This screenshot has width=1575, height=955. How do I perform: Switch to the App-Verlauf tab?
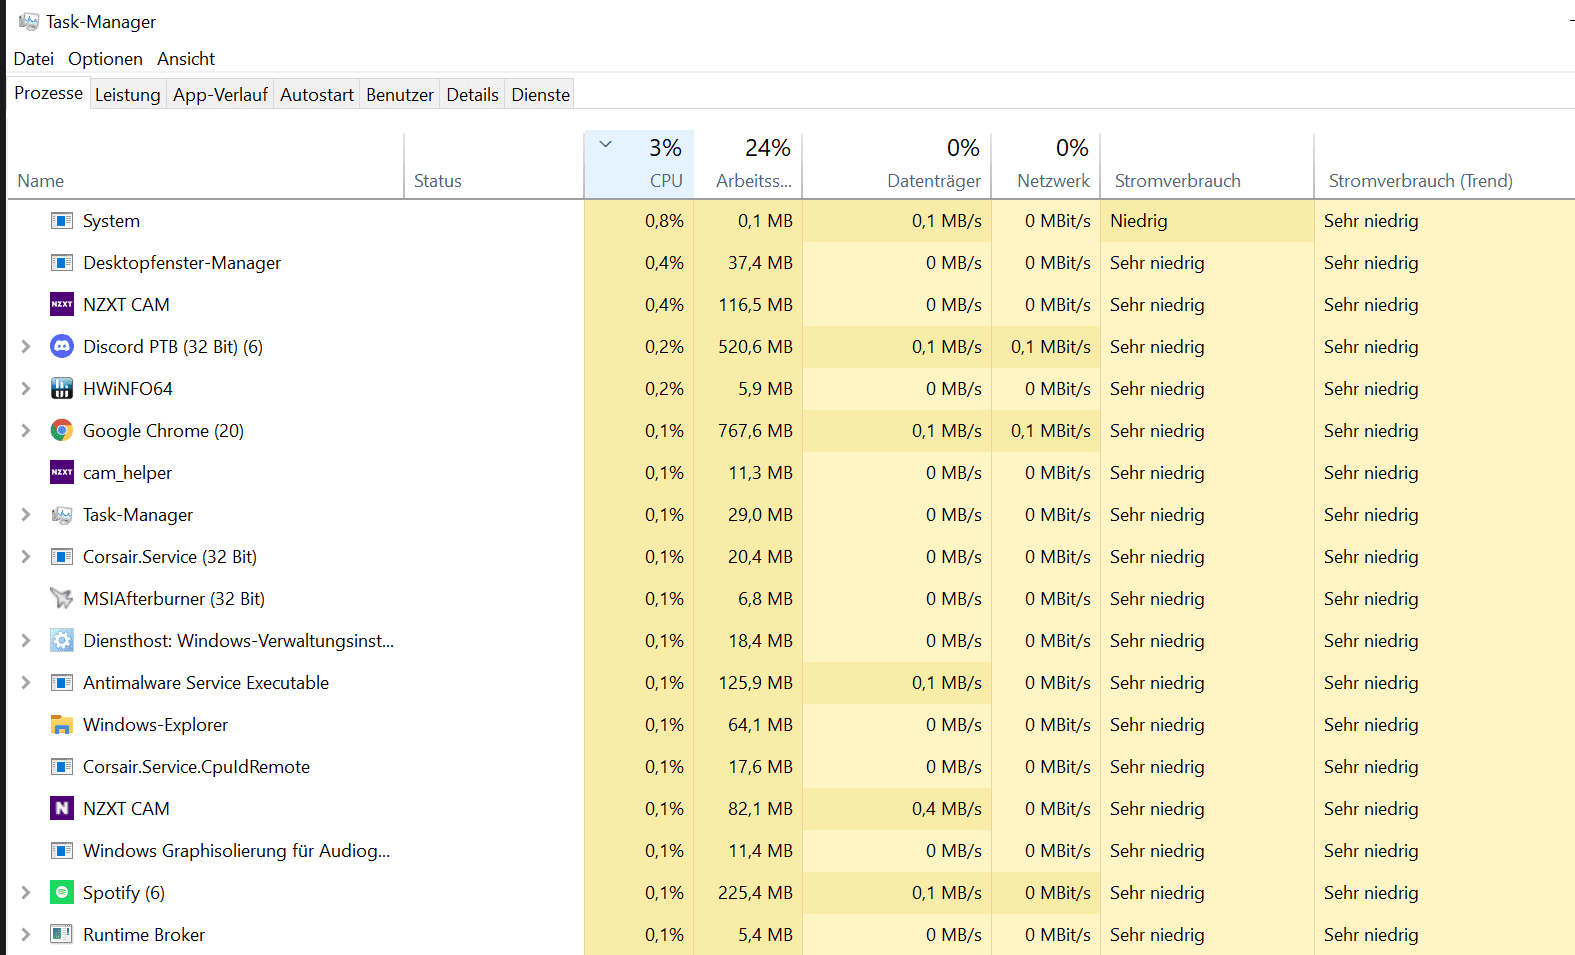click(220, 95)
